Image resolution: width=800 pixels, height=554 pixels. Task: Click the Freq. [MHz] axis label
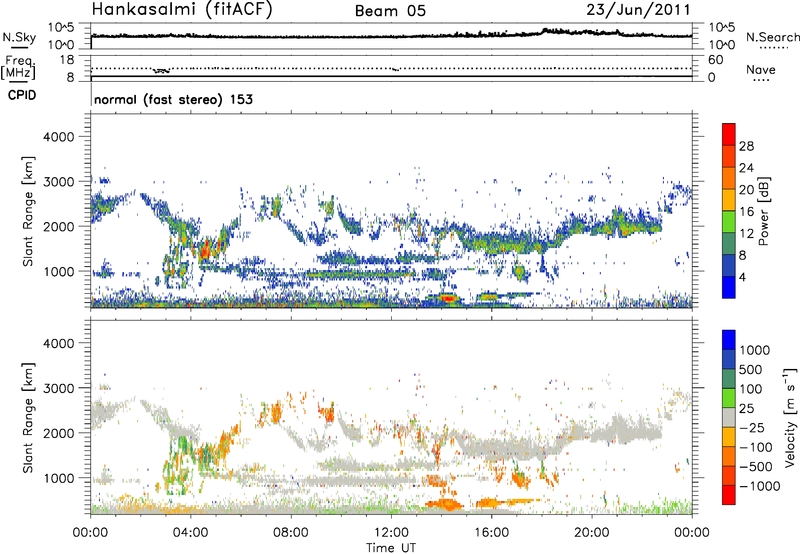[x=18, y=68]
